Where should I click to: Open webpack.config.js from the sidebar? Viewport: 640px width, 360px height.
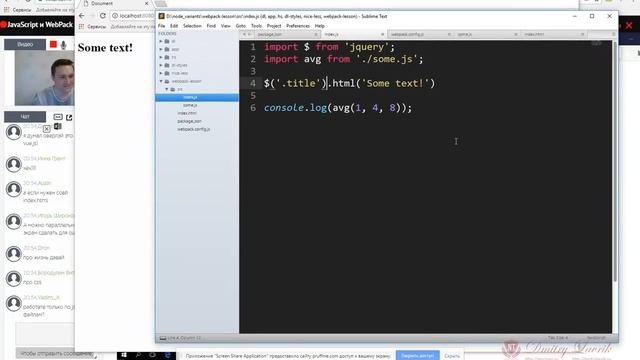[193, 129]
